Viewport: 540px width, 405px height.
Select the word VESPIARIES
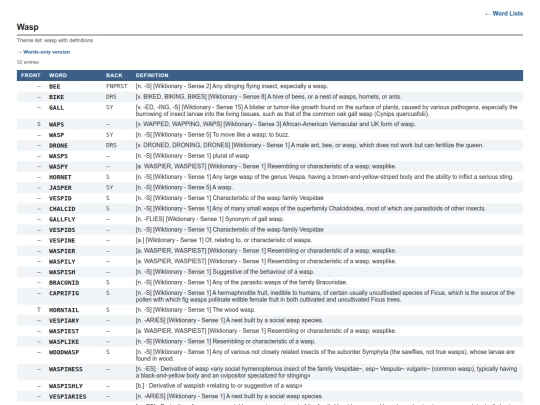tap(68, 397)
